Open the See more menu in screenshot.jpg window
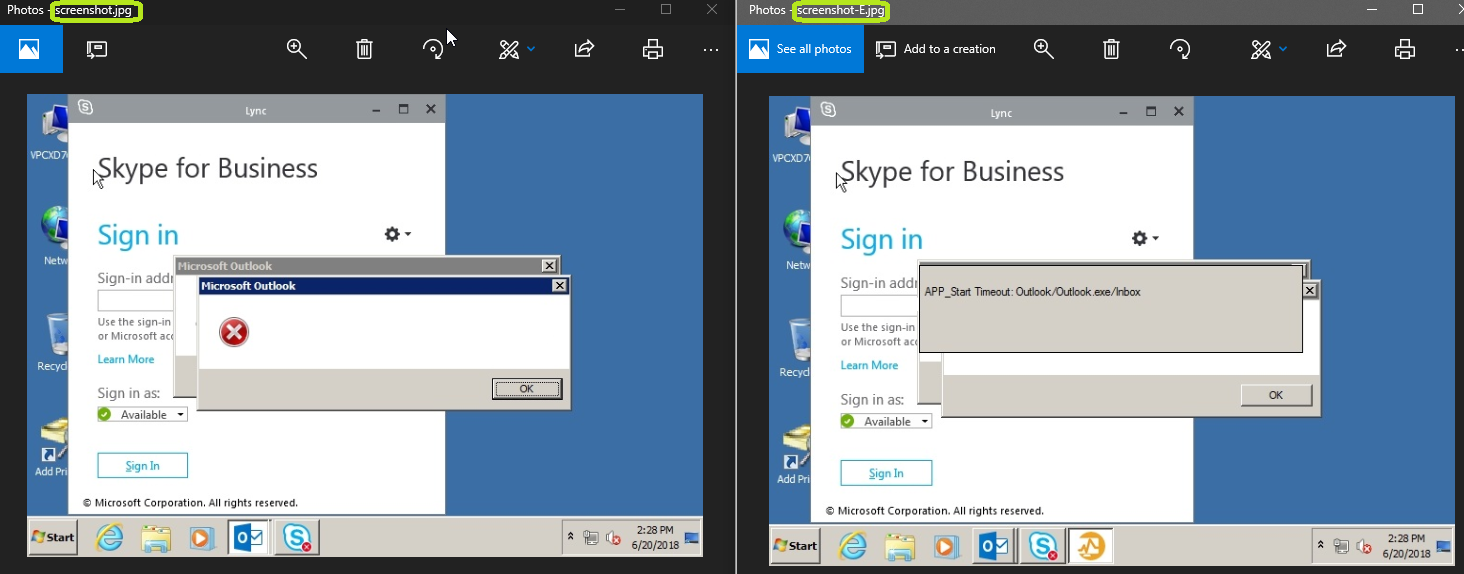 (x=711, y=49)
